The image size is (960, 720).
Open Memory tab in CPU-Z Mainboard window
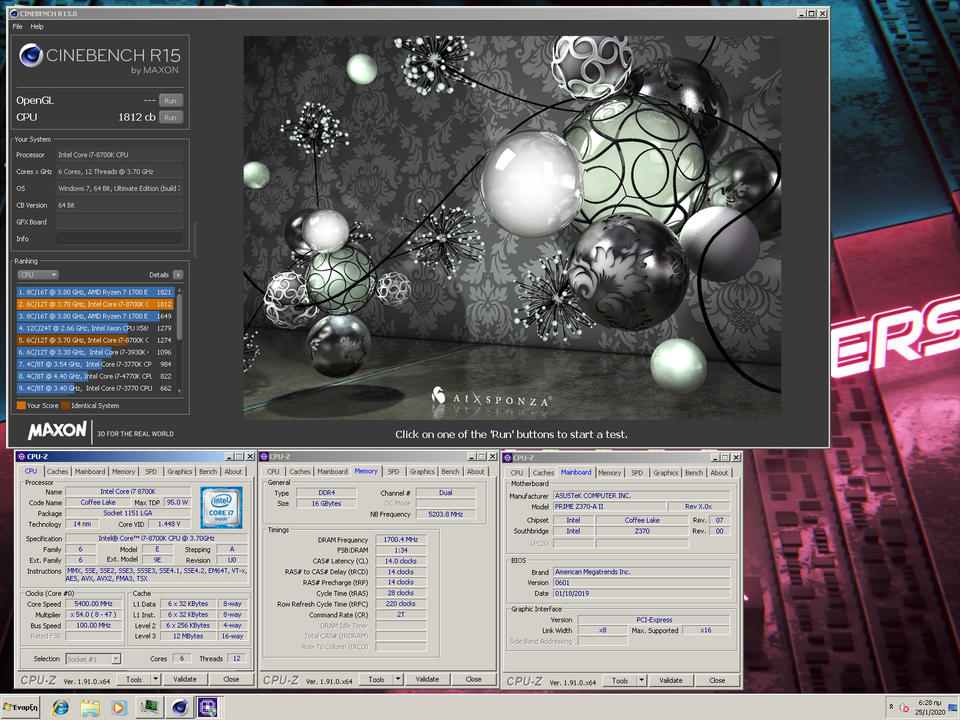tap(609, 473)
